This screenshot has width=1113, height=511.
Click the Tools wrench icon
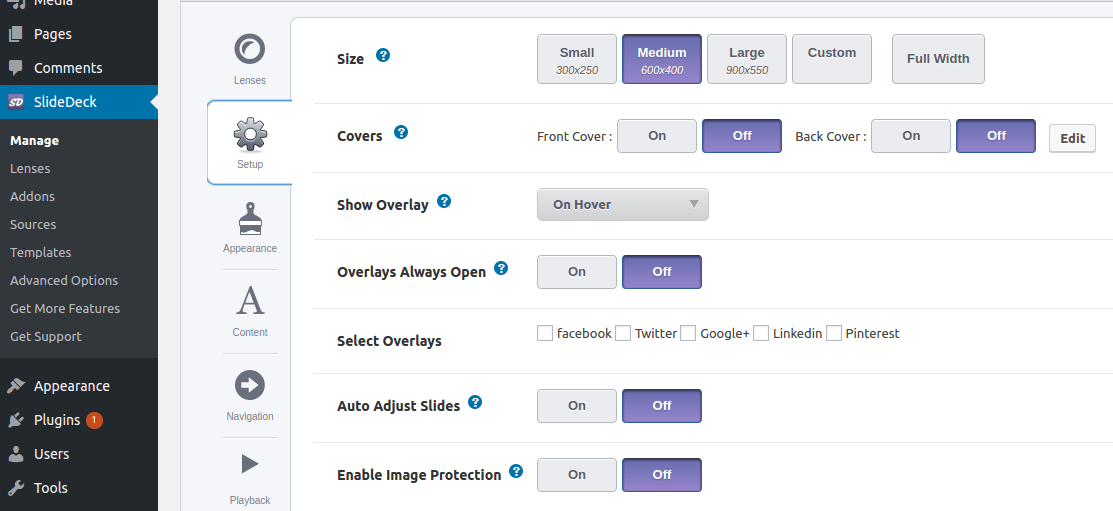[x=16, y=488]
